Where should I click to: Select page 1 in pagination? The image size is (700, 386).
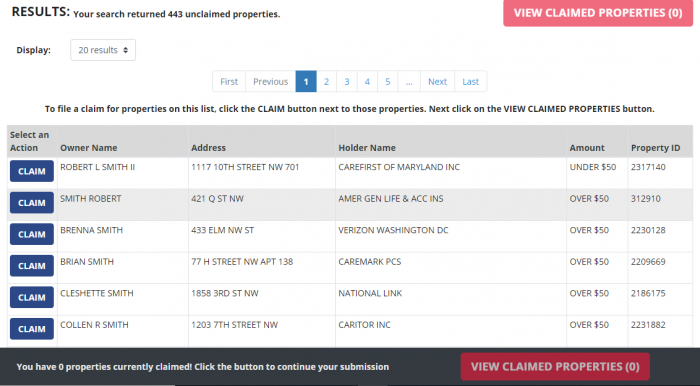tap(306, 82)
